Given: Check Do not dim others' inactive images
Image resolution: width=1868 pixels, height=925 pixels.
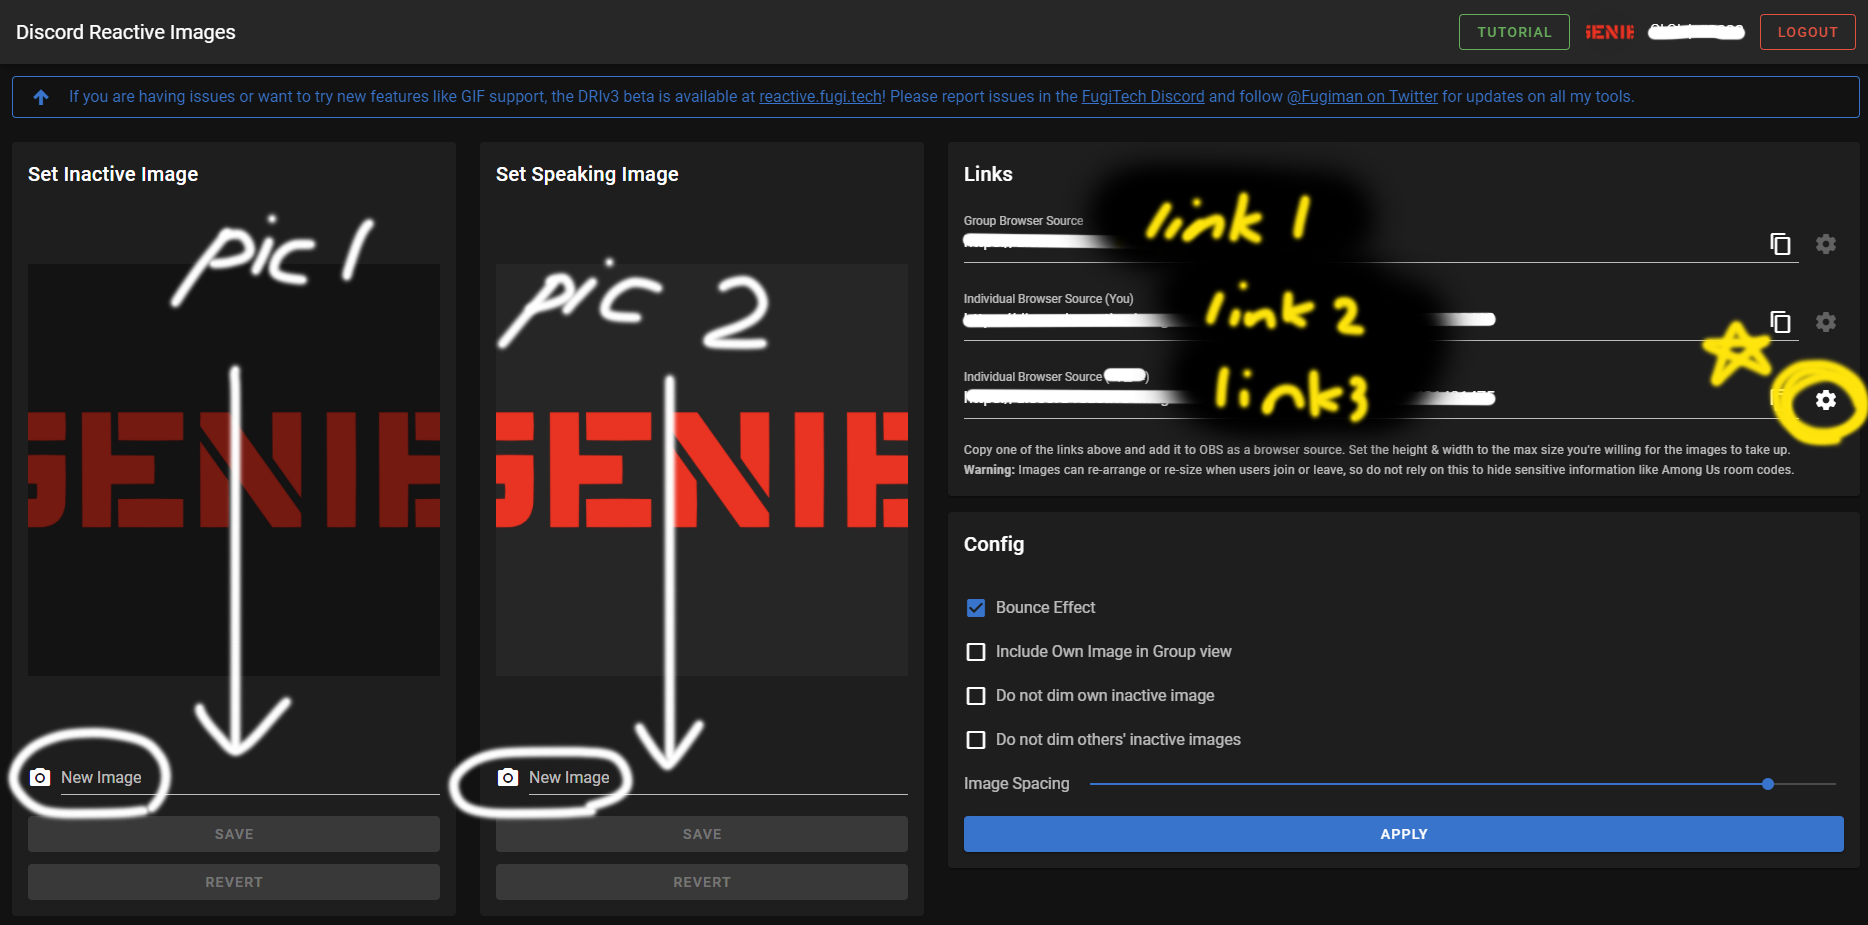Looking at the screenshot, I should point(976,740).
